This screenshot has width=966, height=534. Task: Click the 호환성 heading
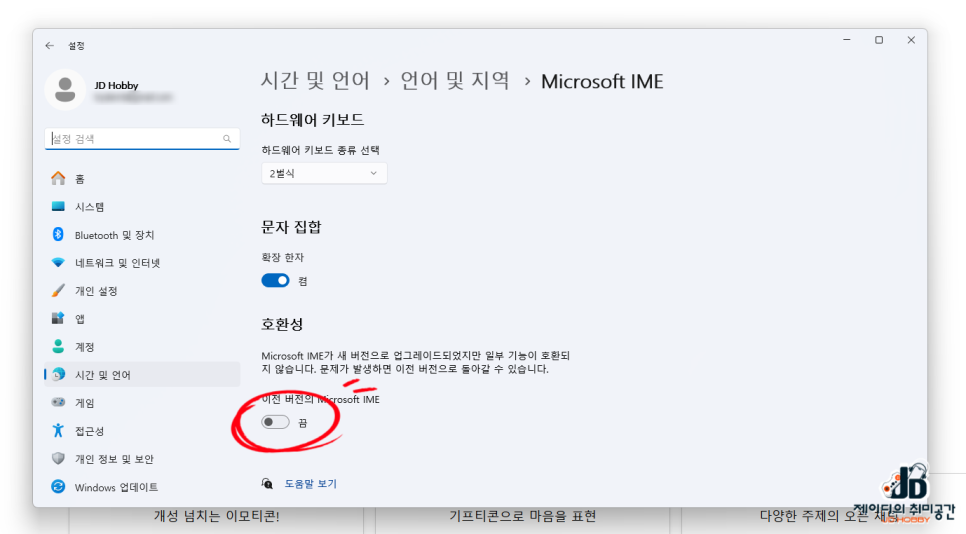tap(282, 324)
